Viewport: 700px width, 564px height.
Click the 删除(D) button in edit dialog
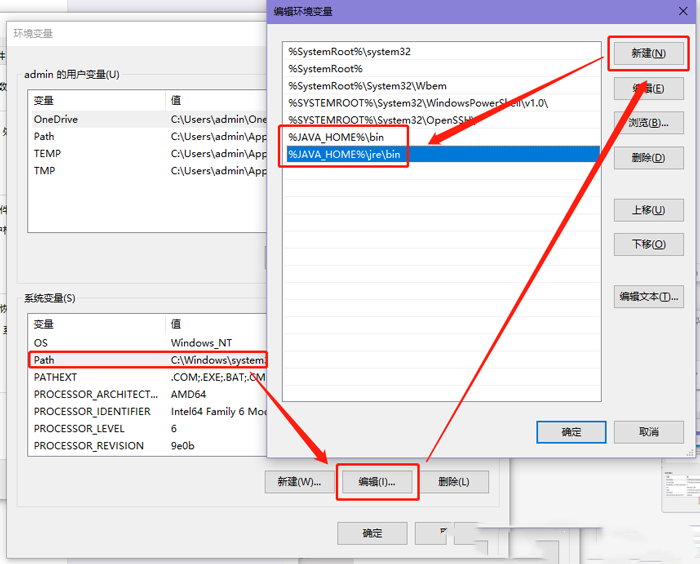coord(648,158)
